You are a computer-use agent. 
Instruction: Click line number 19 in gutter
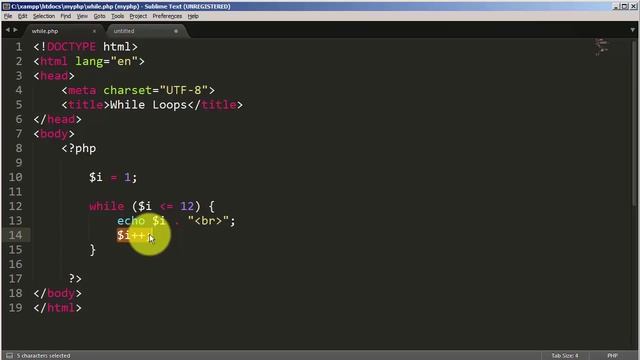[x=16, y=308]
